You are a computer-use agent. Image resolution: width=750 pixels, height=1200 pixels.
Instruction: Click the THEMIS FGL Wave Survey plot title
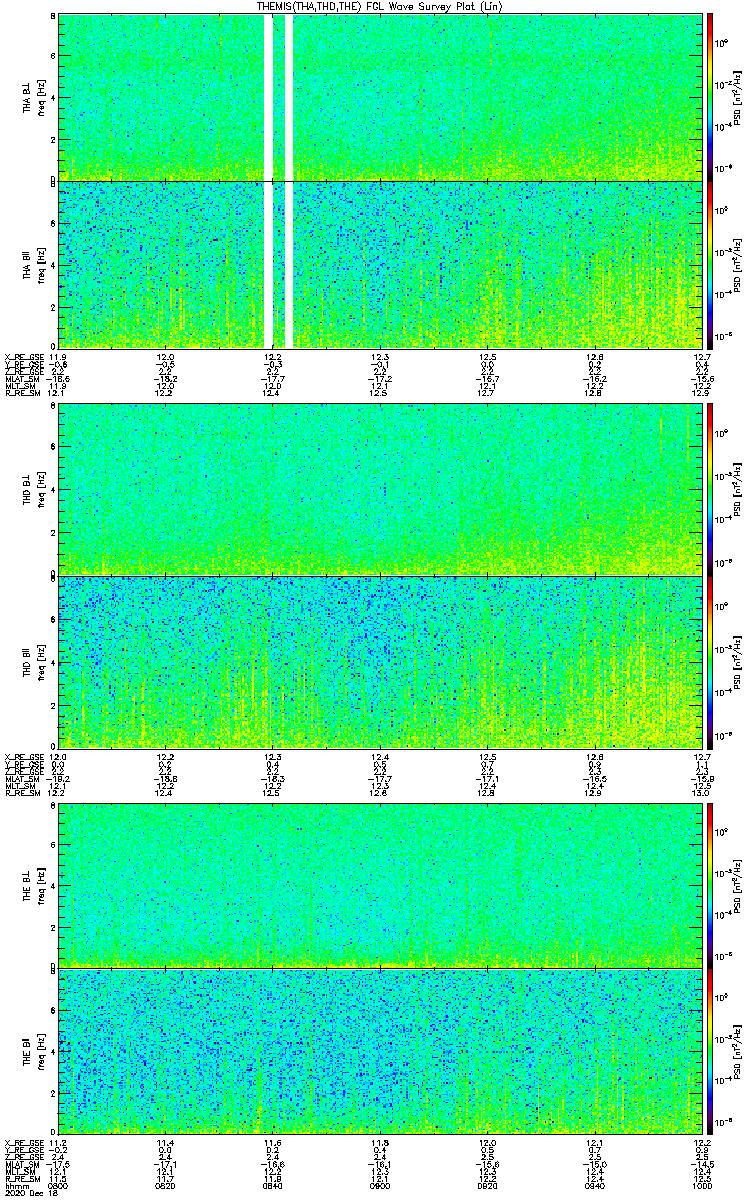(x=378, y=6)
